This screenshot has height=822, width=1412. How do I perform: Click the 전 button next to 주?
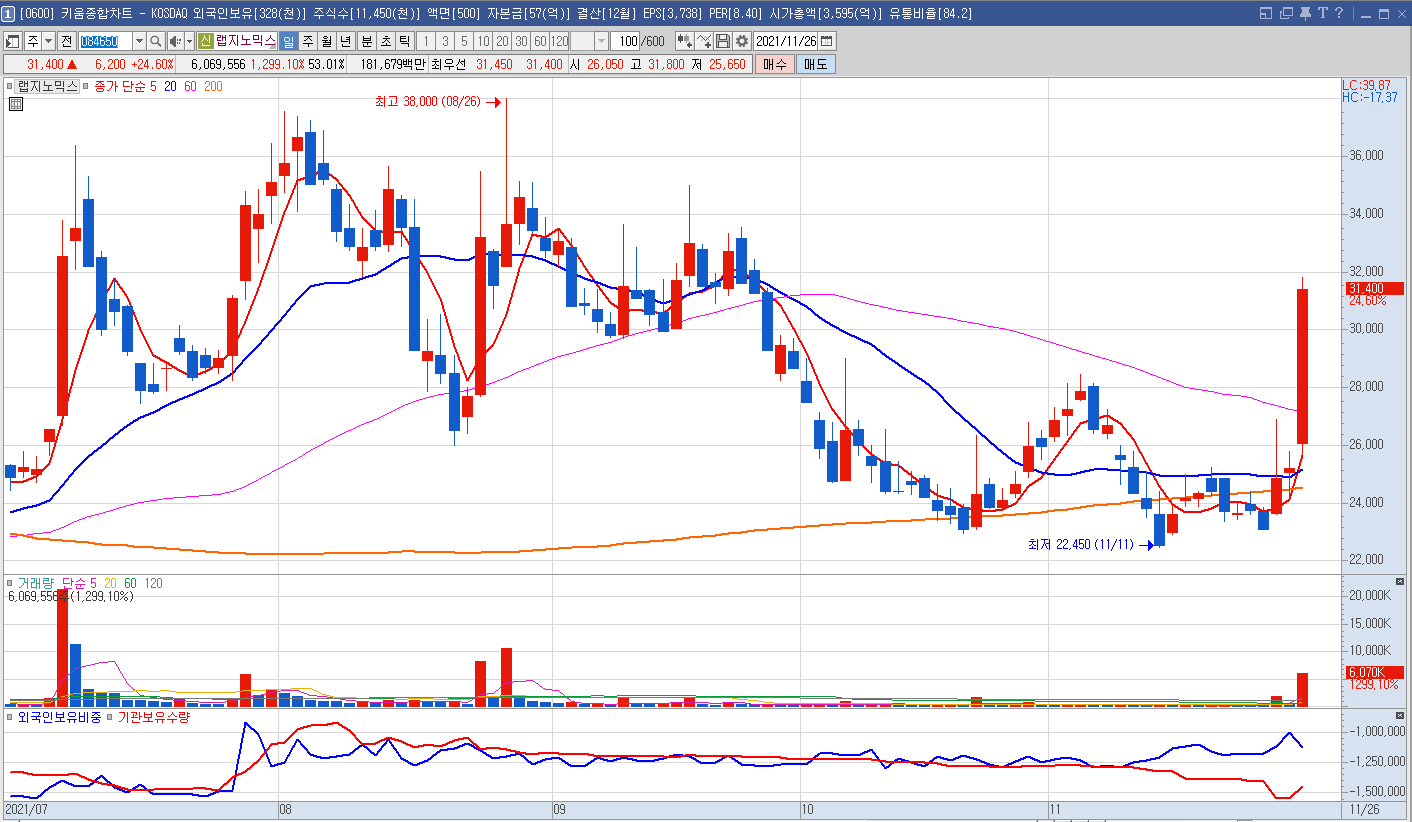click(x=66, y=41)
